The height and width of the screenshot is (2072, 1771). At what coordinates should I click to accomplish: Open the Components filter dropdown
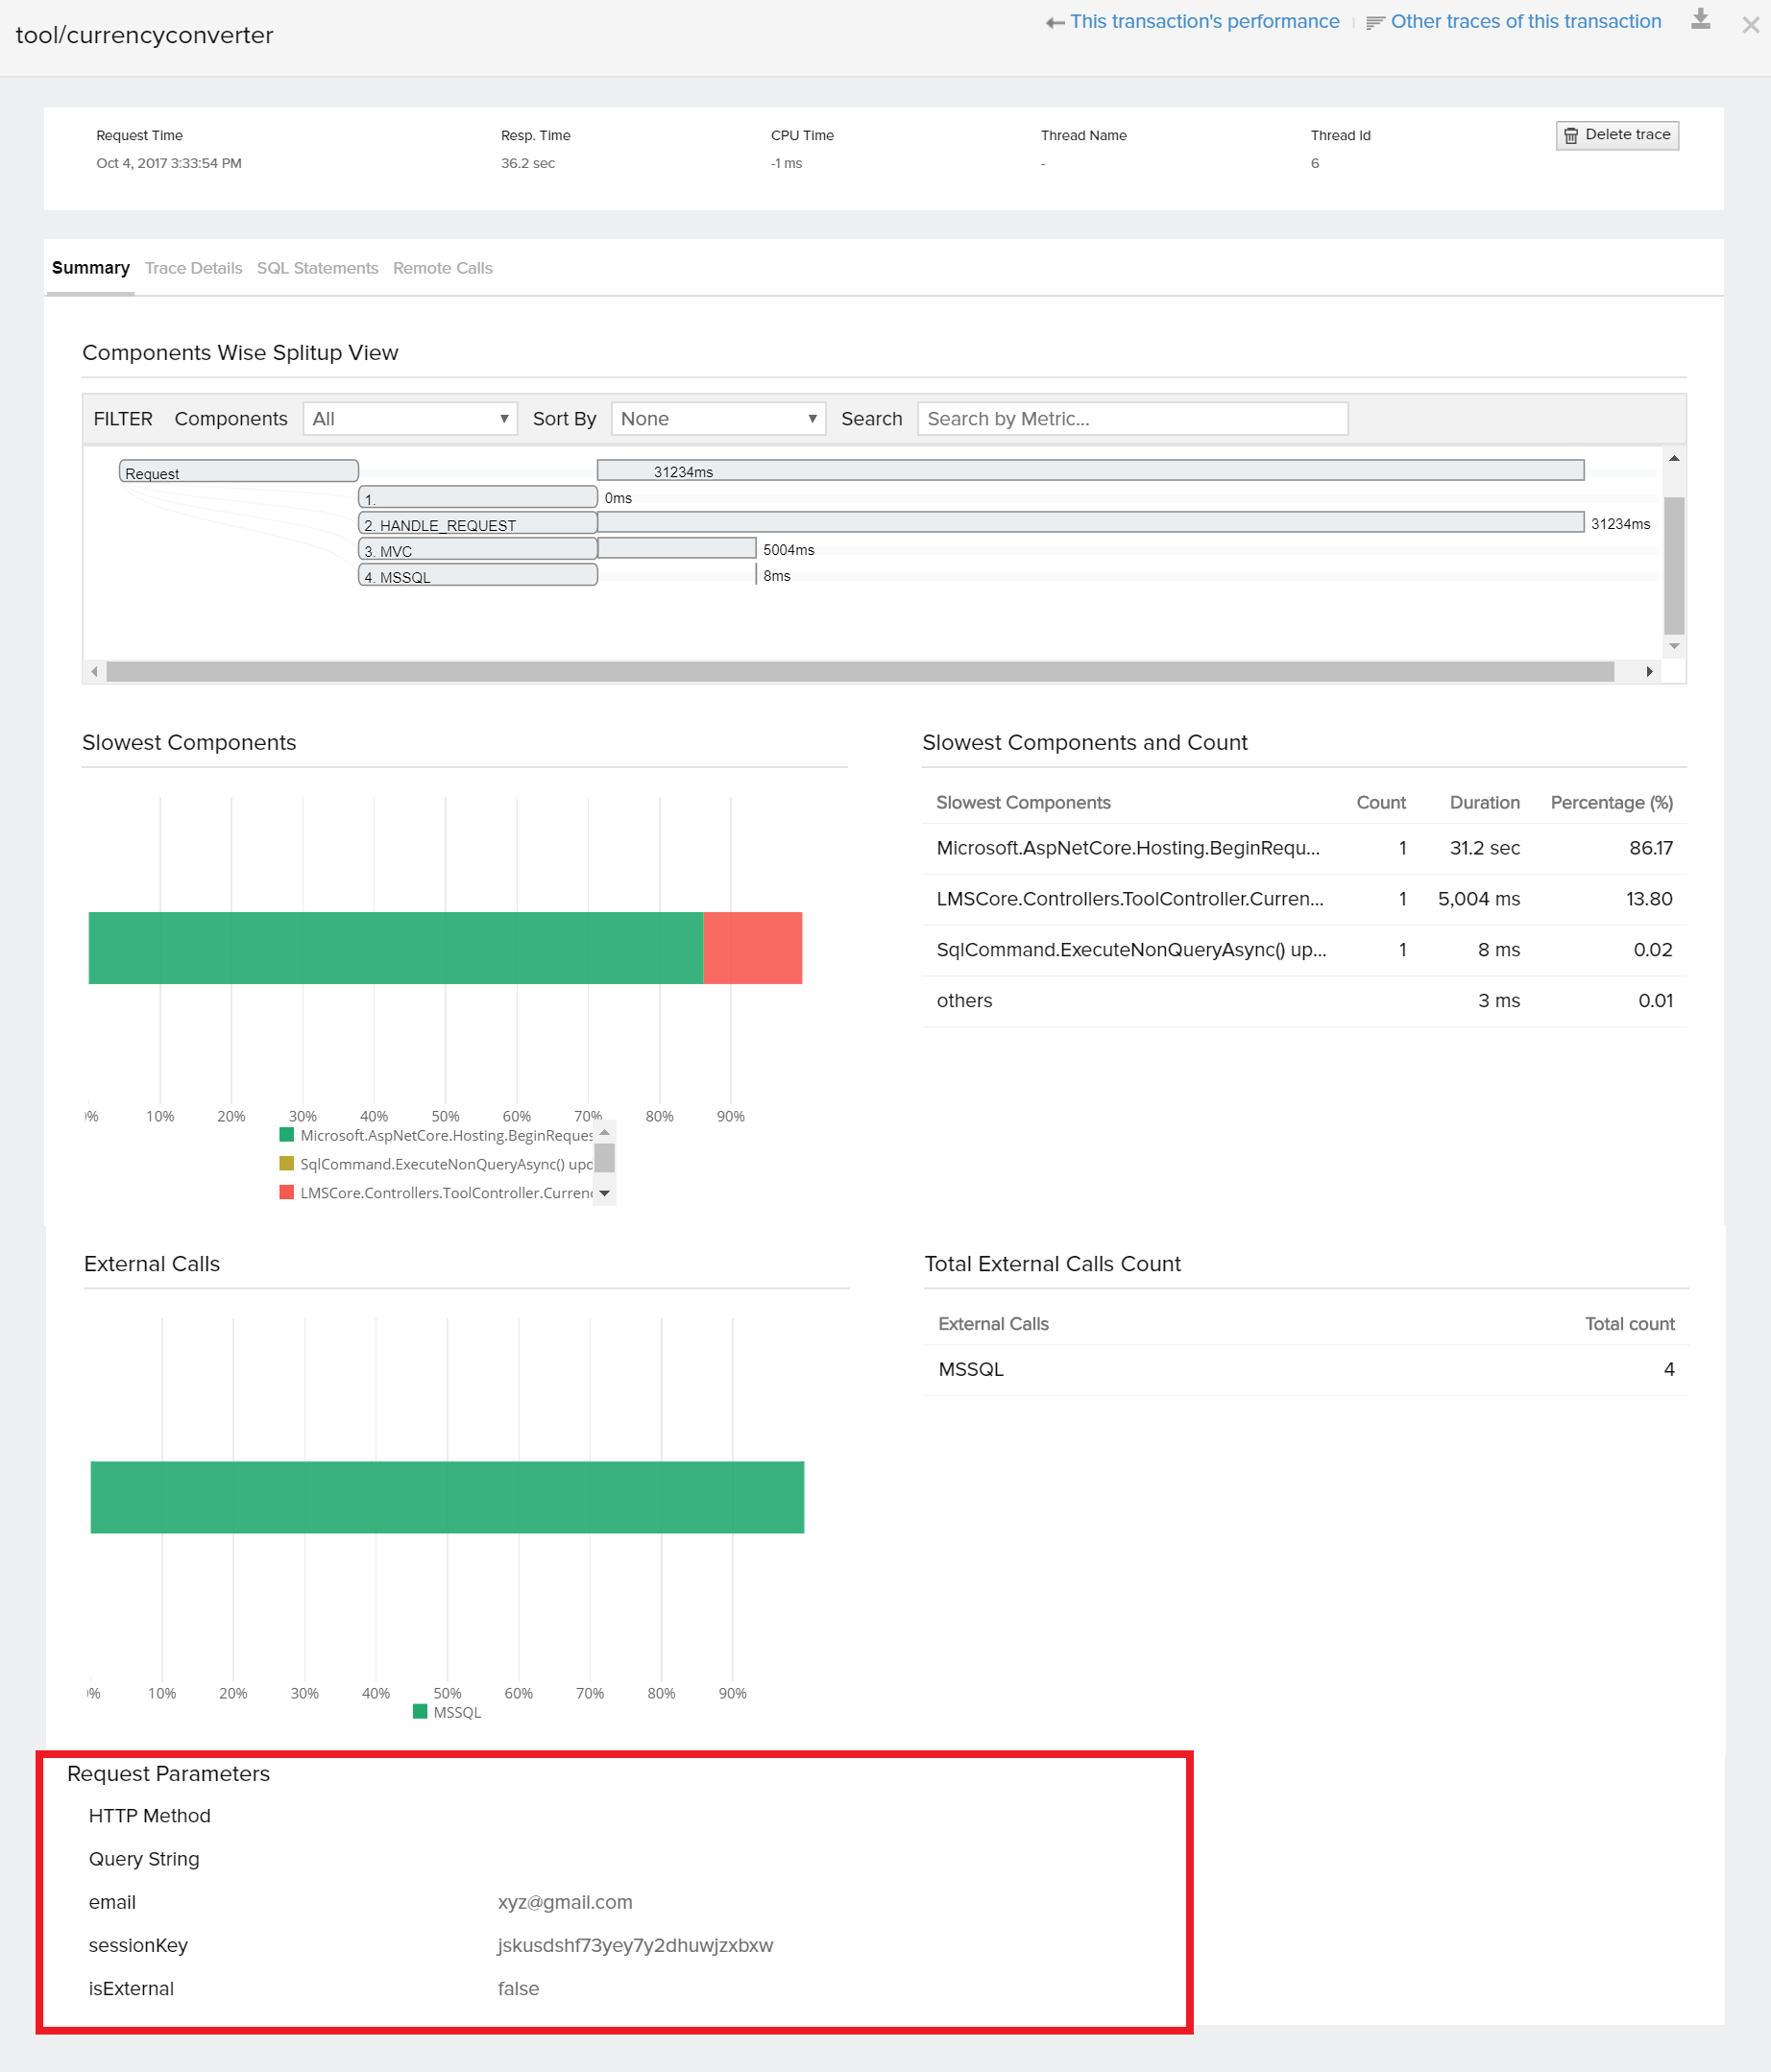point(410,419)
